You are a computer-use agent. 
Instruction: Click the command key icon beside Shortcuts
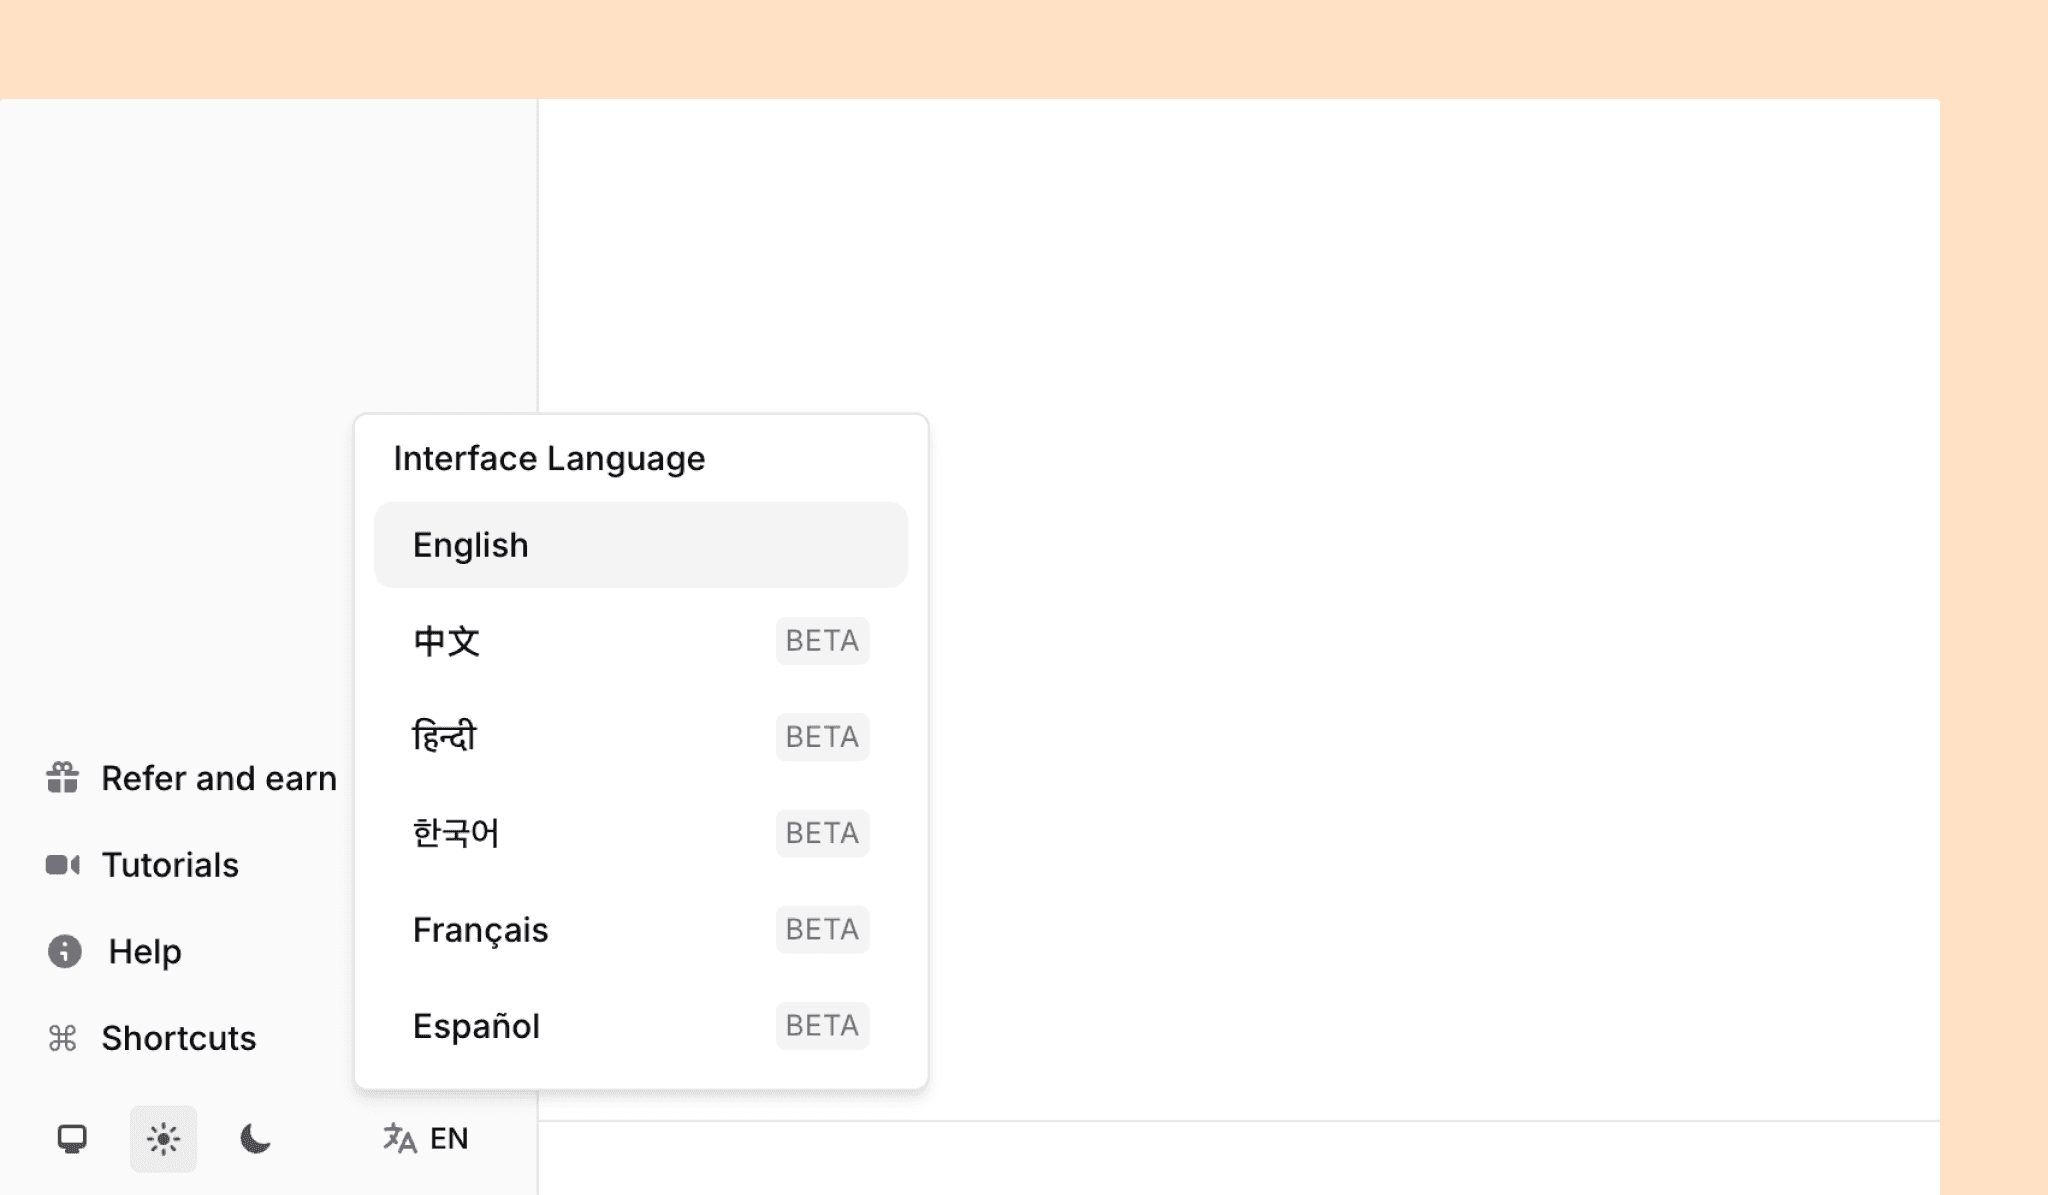click(x=64, y=1038)
